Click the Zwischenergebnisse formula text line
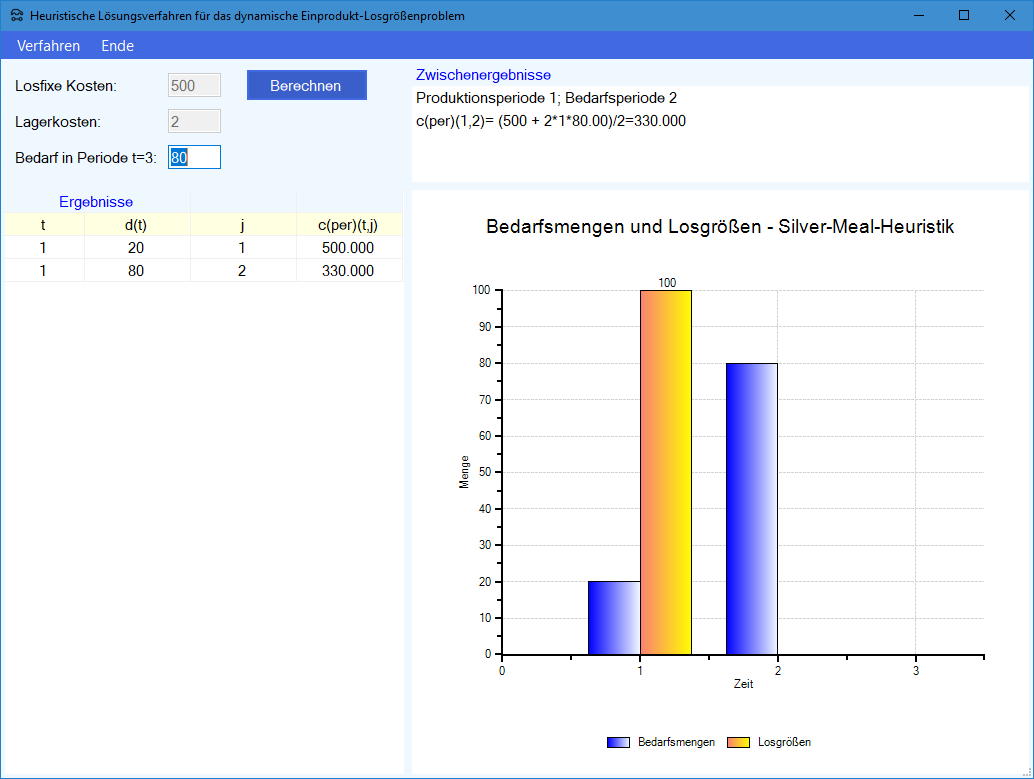This screenshot has height=779, width=1034. coord(551,121)
